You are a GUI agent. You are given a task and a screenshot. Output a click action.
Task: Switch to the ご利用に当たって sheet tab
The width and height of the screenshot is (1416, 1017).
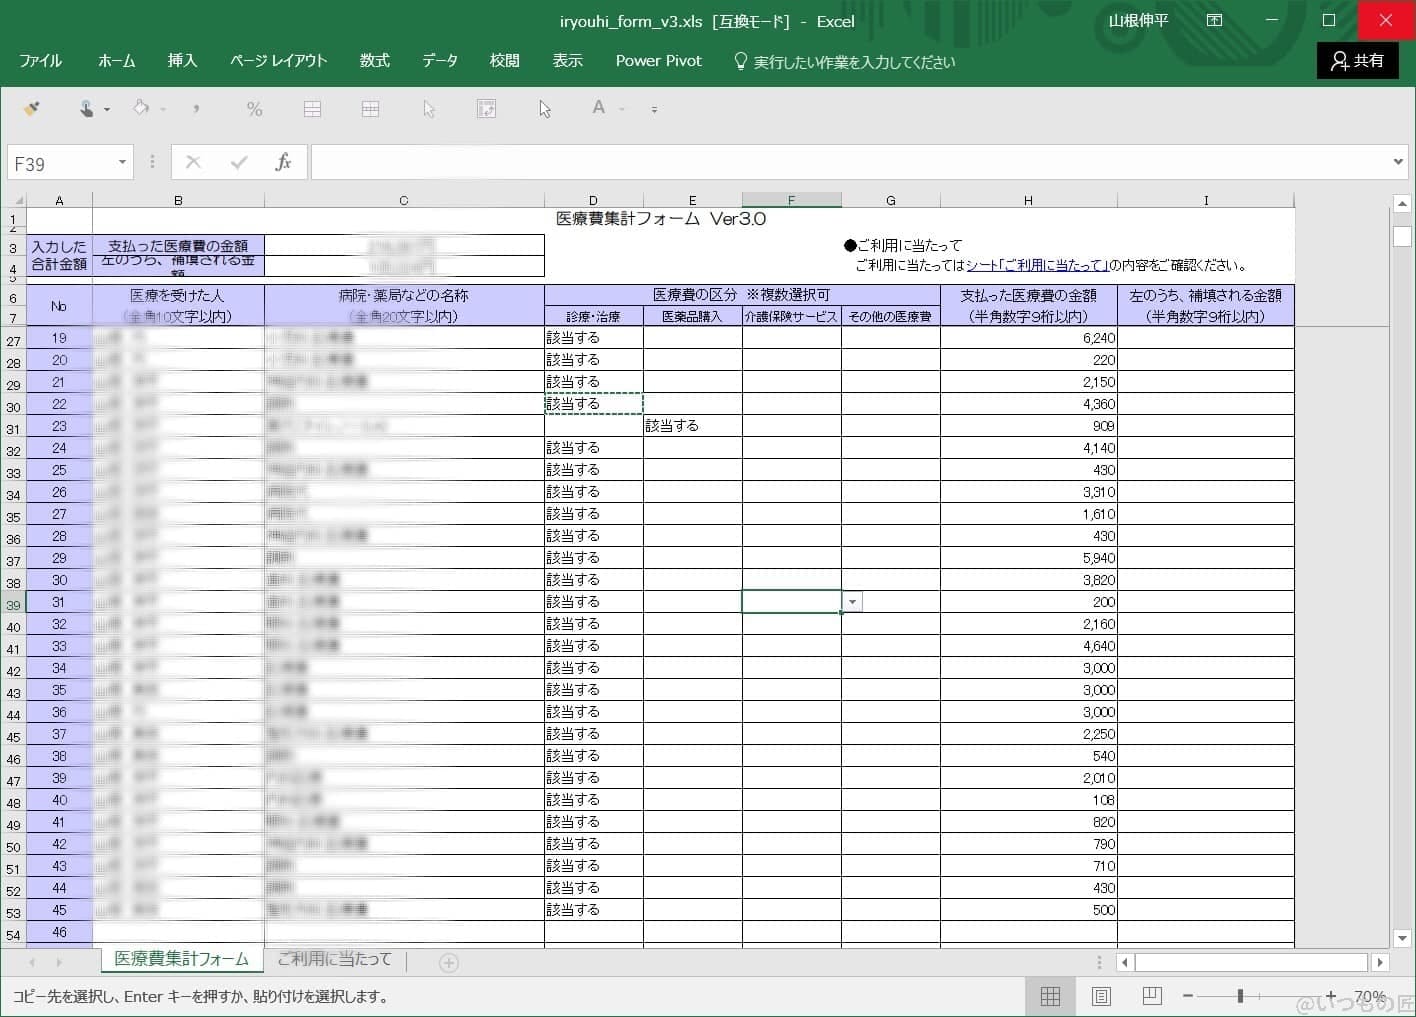(x=334, y=959)
